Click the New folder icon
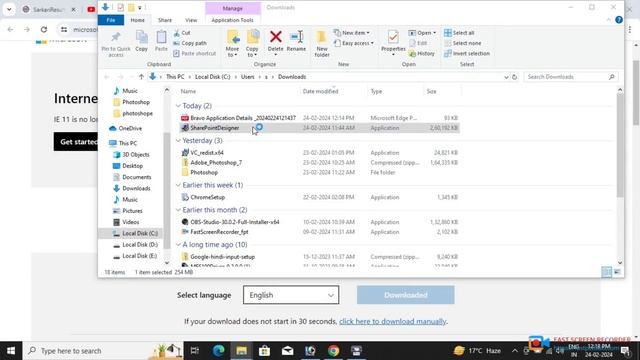Screen dimensions: 640x360 pos(322,38)
